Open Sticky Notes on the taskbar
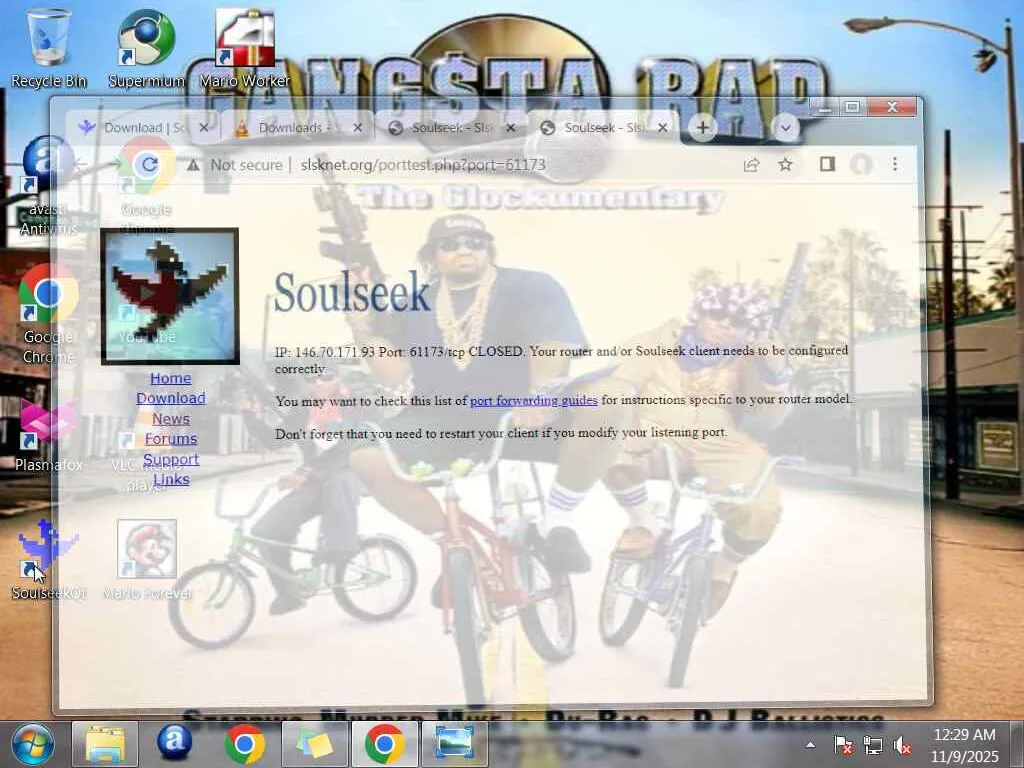Viewport: 1024px width, 768px height. 314,744
